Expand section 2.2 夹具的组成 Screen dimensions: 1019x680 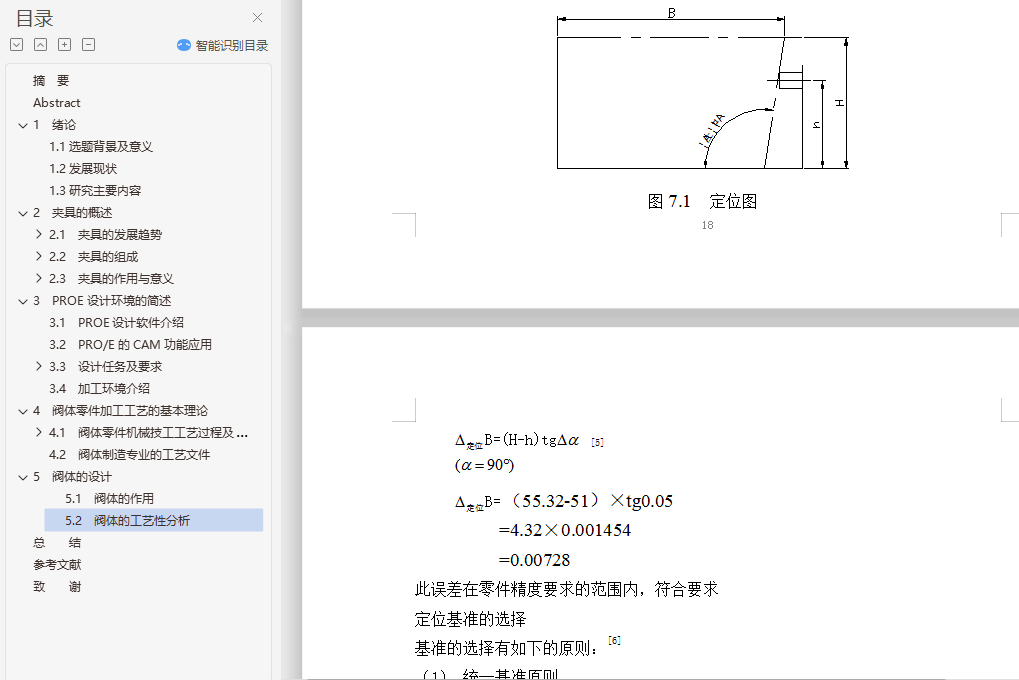point(39,256)
